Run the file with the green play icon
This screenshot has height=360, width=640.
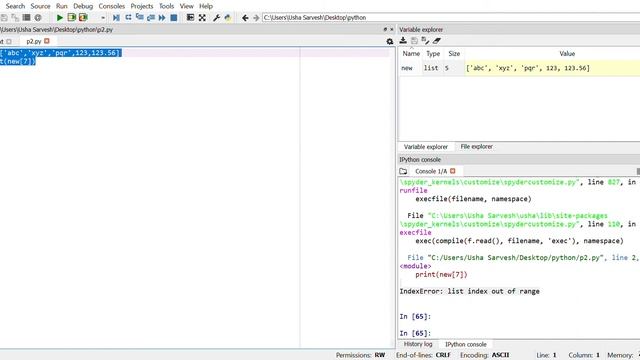tap(60, 18)
